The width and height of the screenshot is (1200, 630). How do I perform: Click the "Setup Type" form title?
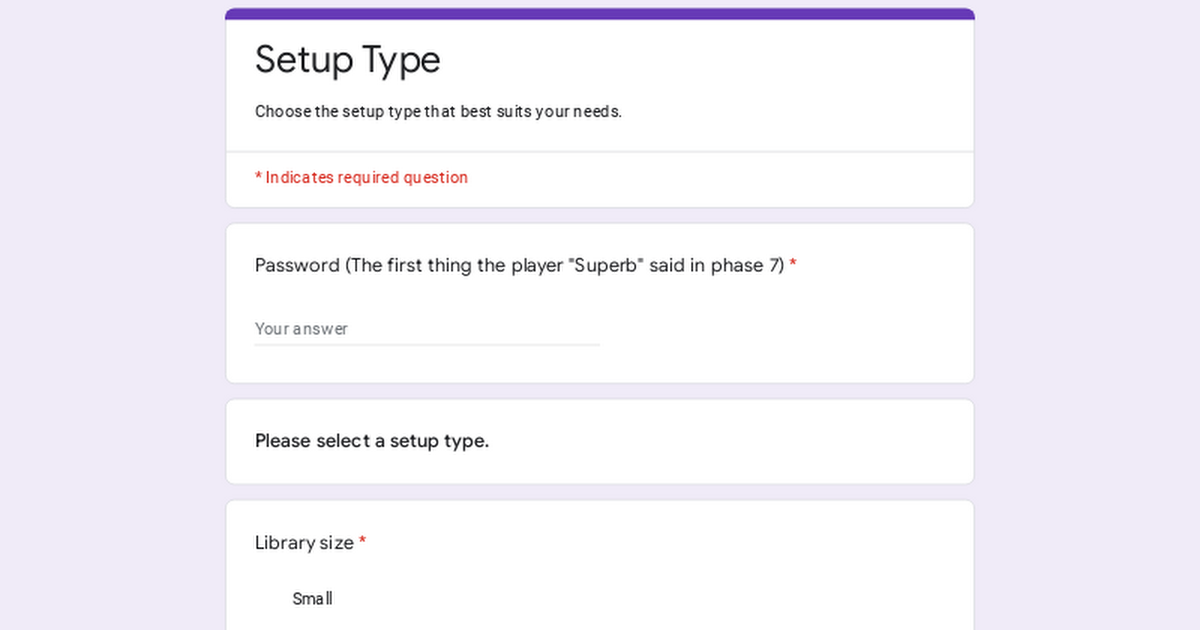(347, 60)
